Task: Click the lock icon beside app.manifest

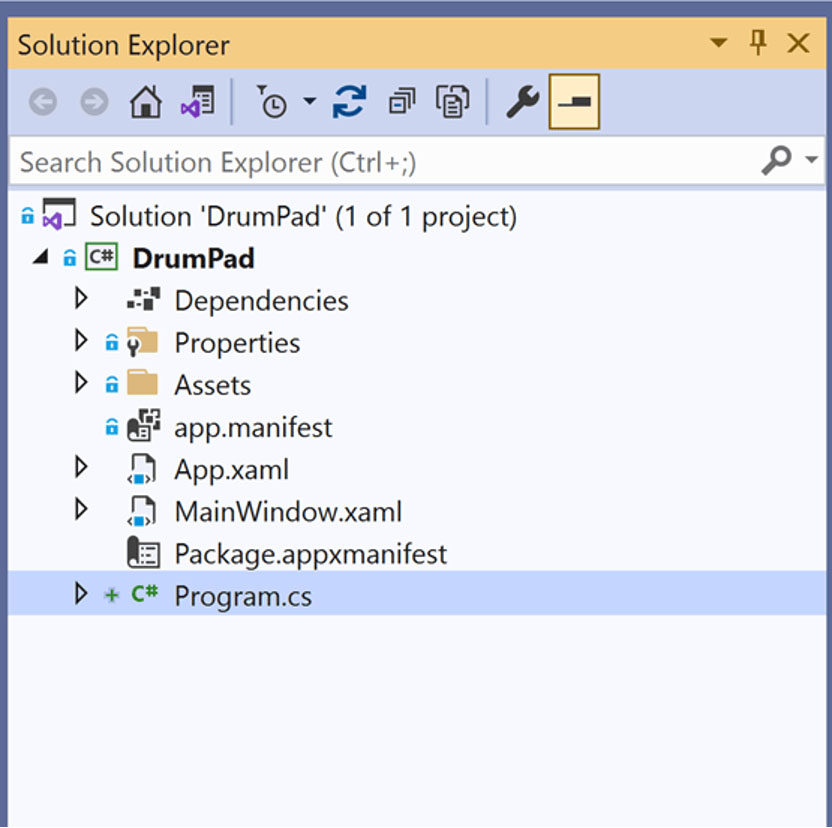Action: click(x=111, y=426)
